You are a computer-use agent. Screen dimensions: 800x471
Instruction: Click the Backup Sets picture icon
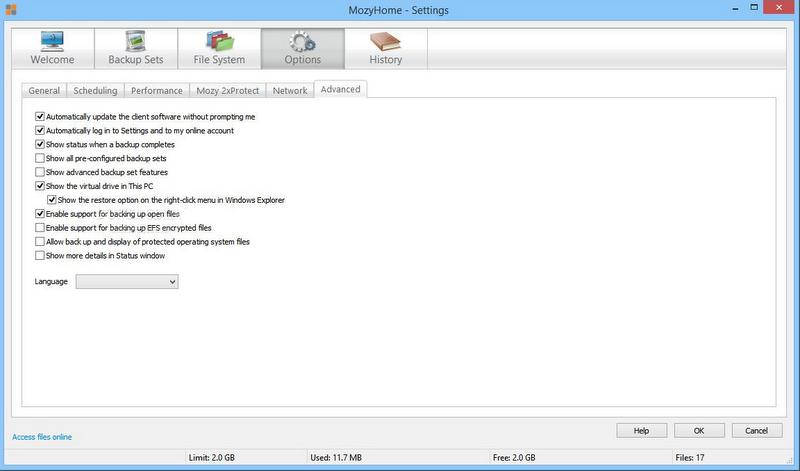(x=136, y=41)
